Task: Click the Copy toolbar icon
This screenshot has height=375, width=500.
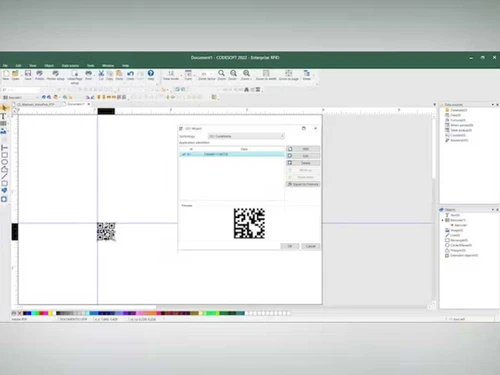Action: click(x=110, y=74)
